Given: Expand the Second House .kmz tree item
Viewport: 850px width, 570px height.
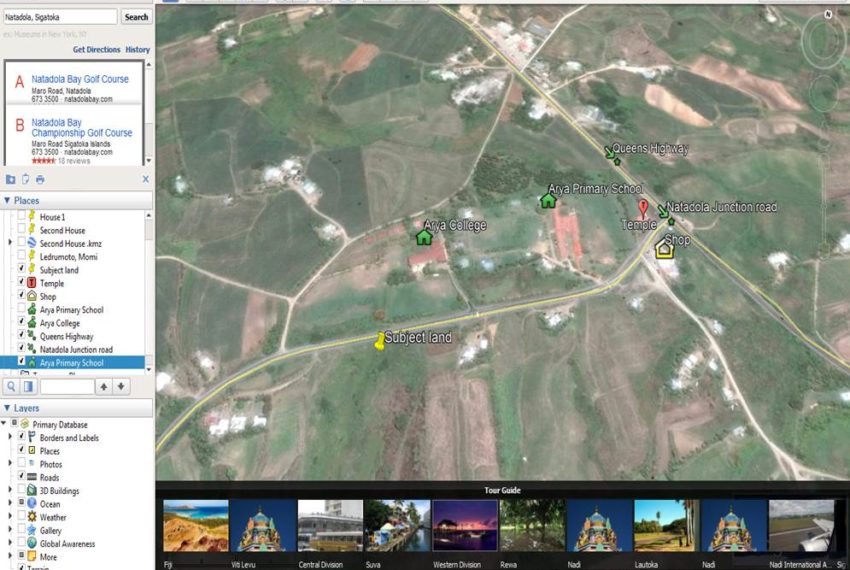Looking at the screenshot, I should point(10,243).
